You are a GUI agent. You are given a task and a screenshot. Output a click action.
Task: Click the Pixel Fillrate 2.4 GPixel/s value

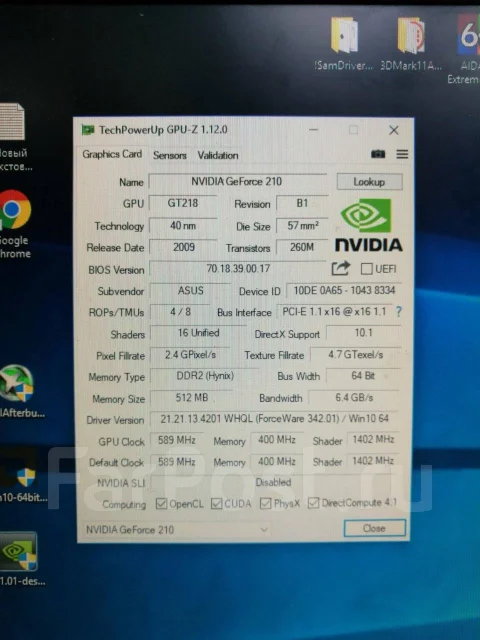tap(190, 355)
